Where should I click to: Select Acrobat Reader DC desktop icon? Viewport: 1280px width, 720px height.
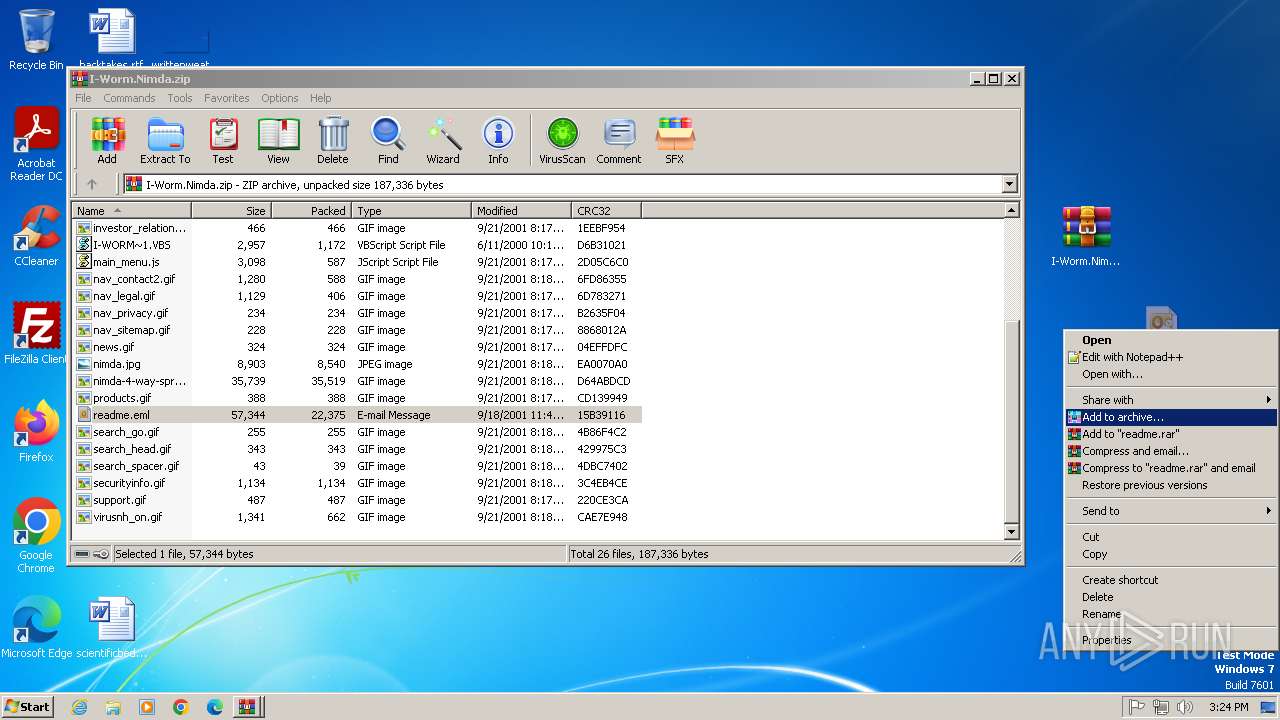pos(36,144)
